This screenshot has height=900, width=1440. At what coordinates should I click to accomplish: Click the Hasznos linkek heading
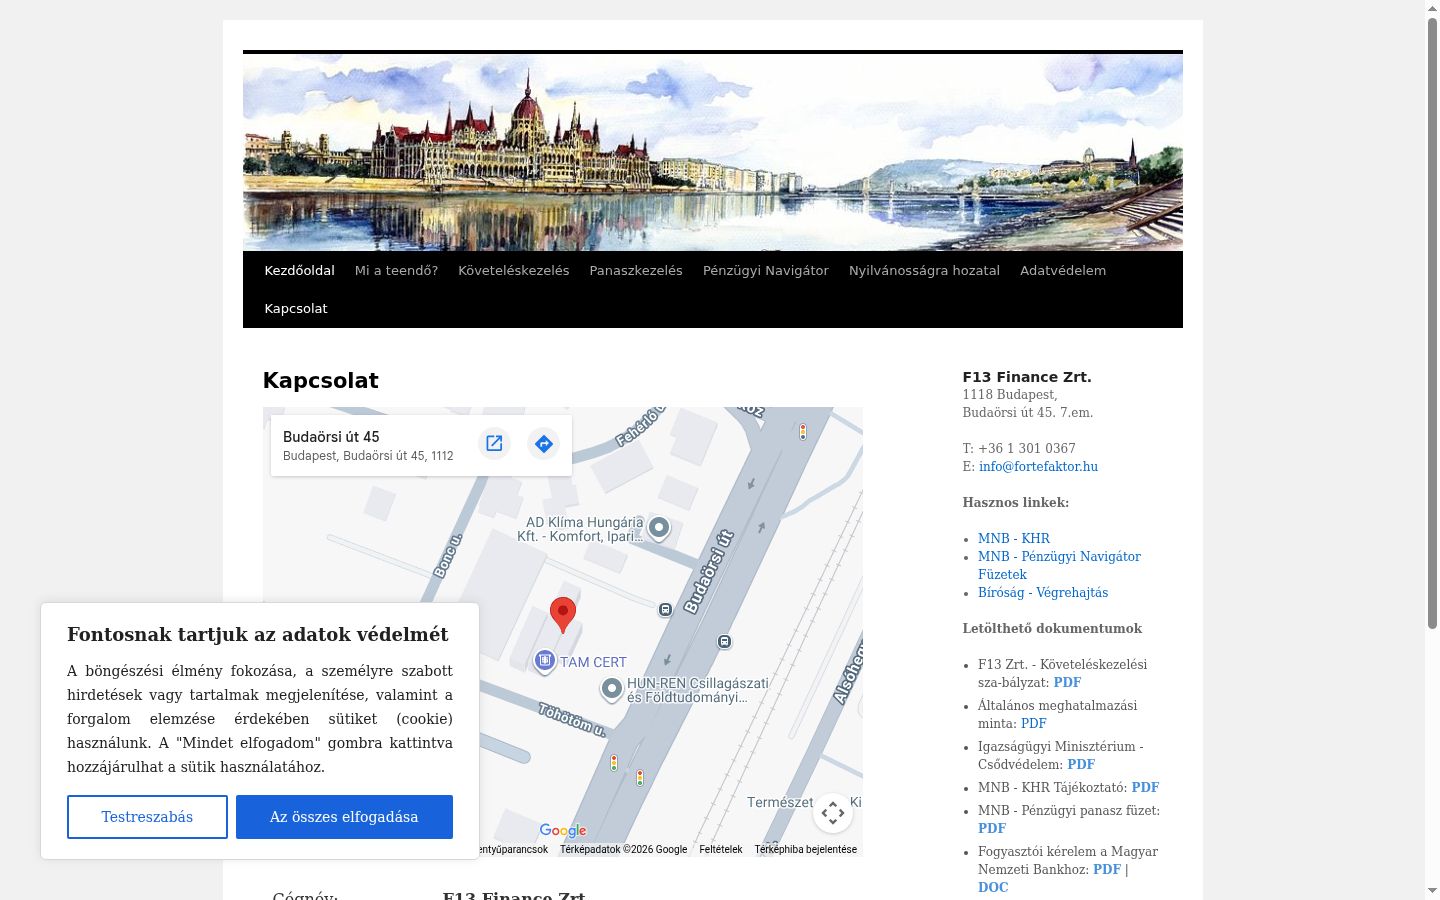(1016, 502)
